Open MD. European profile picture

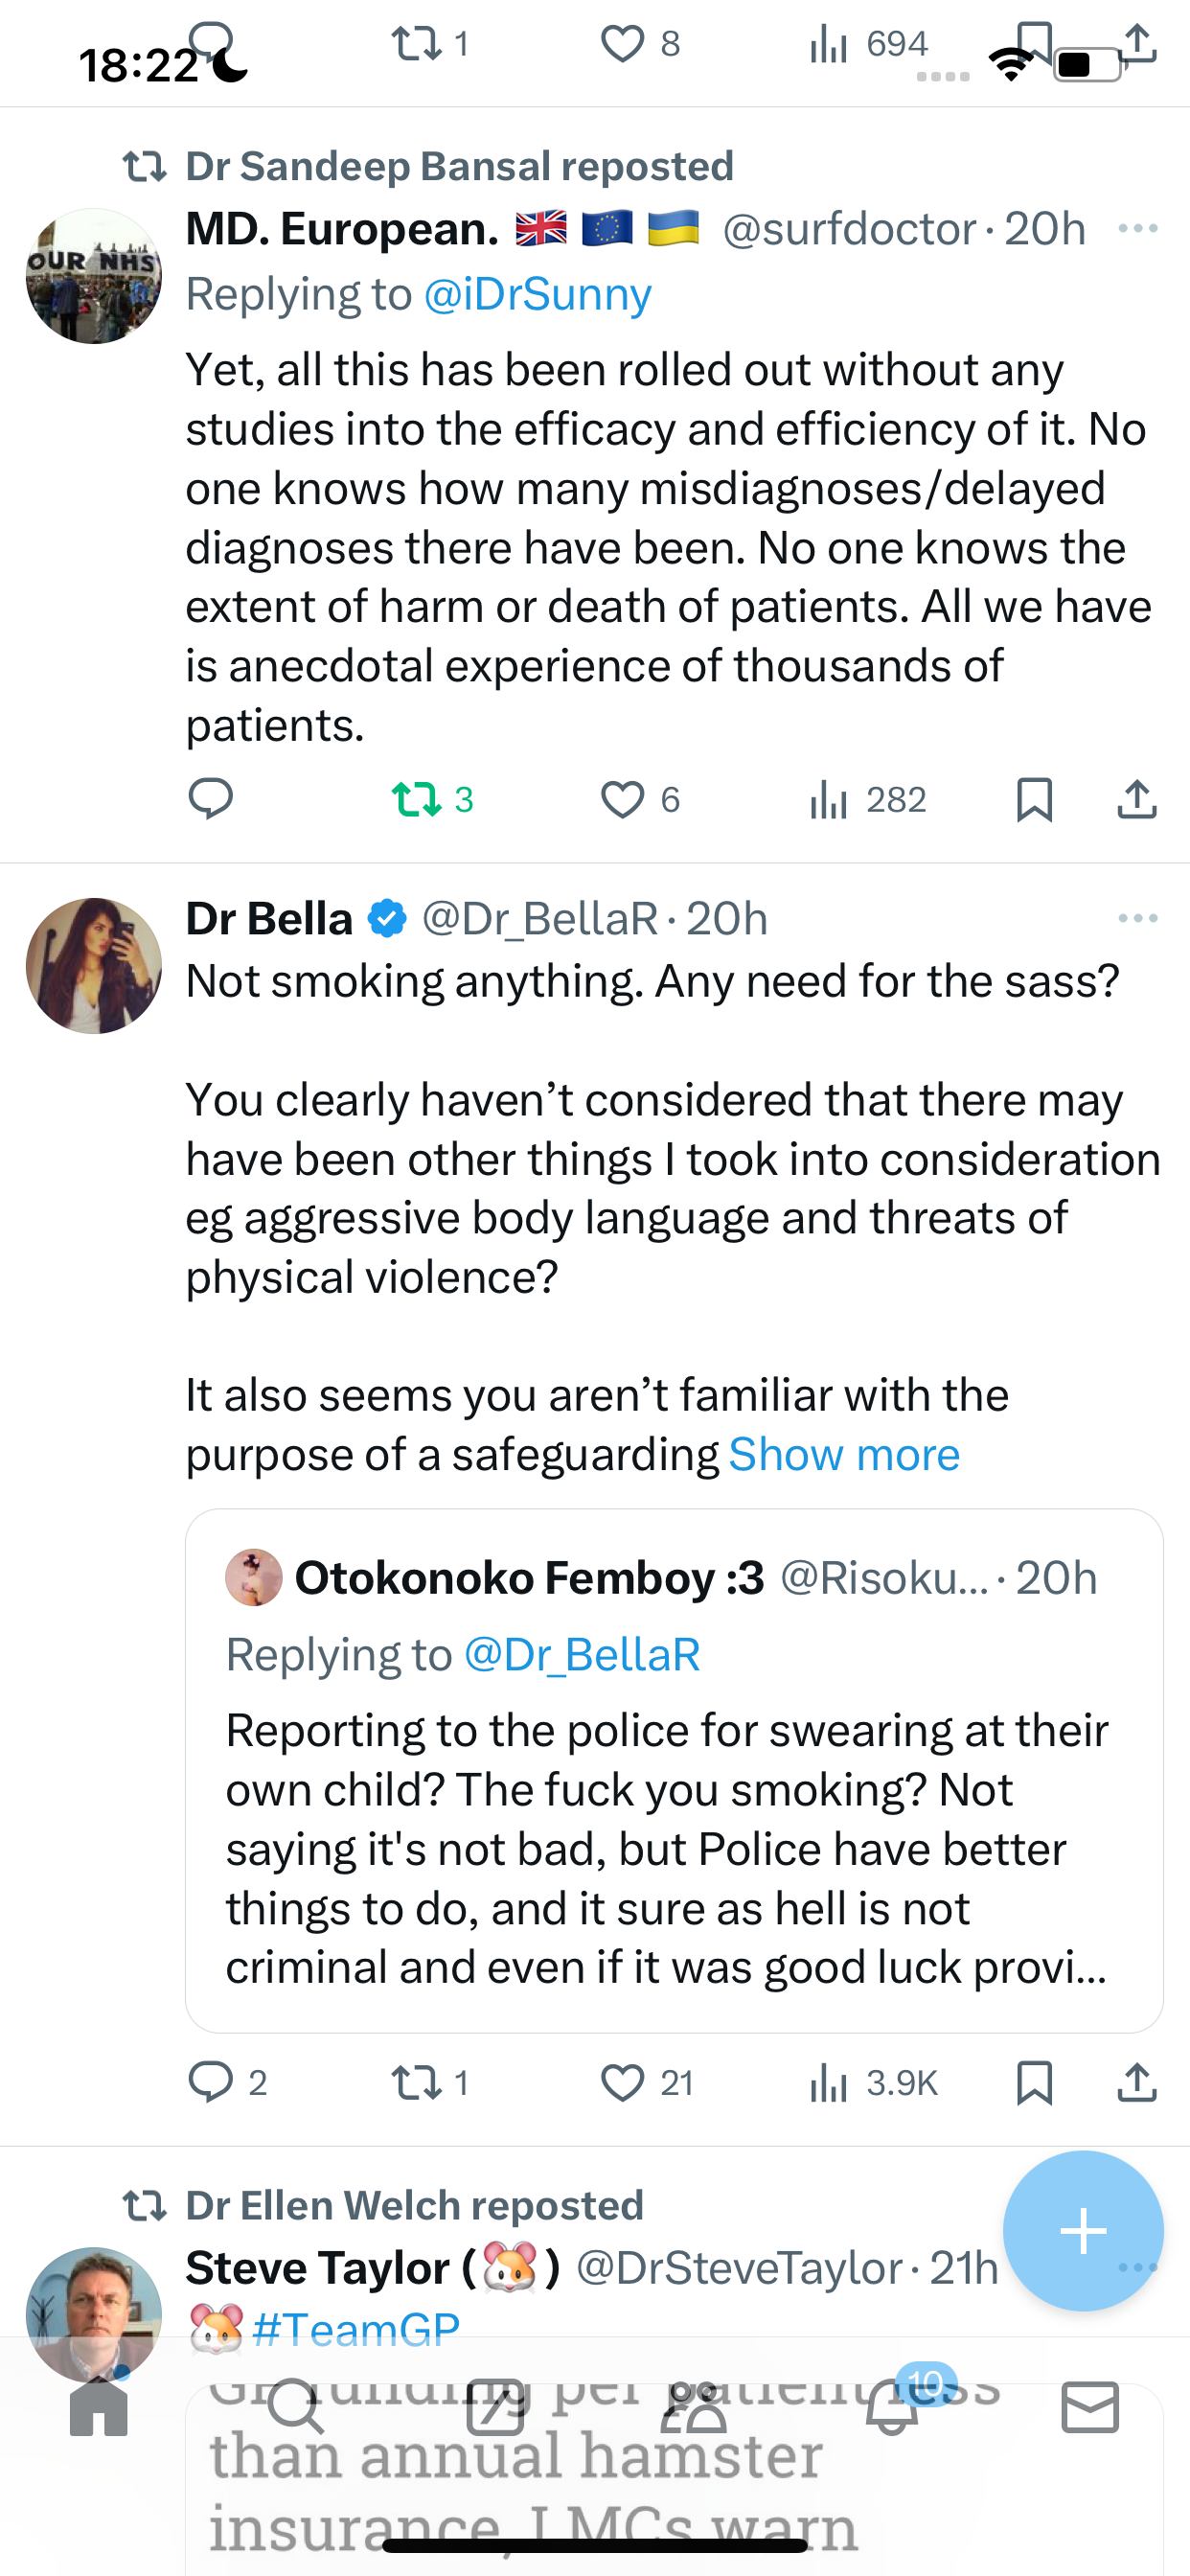[x=94, y=276]
